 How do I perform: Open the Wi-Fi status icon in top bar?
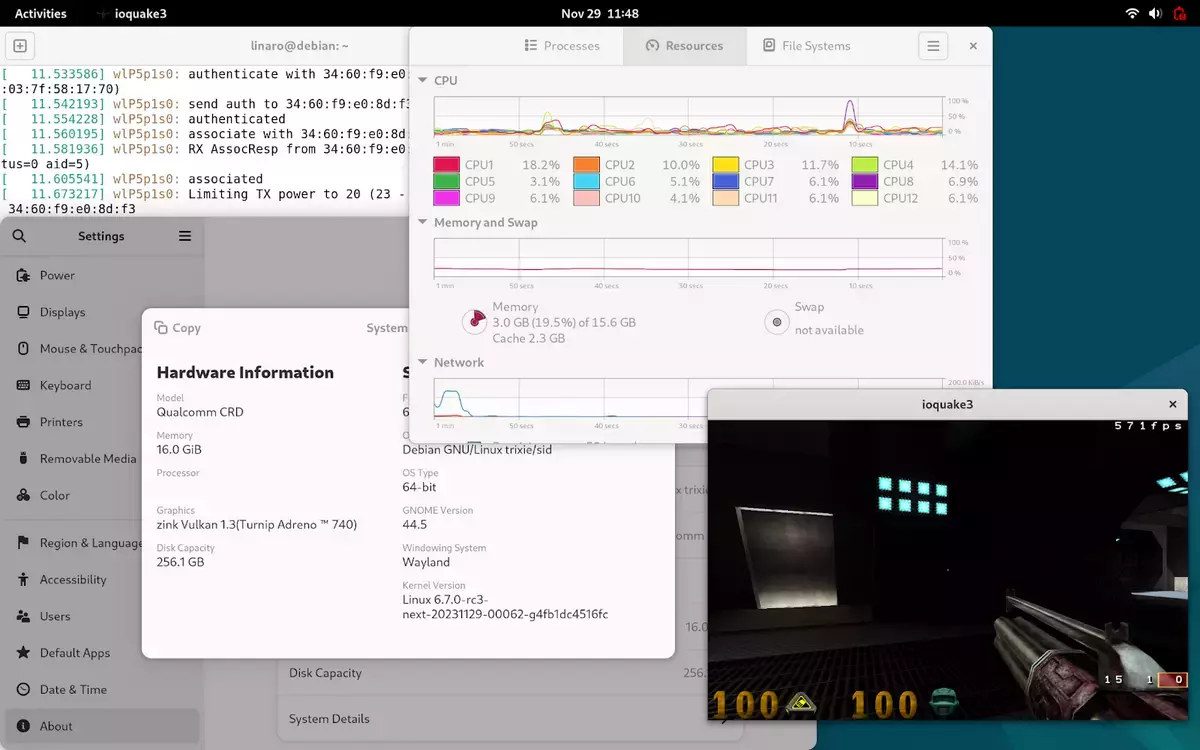1134,13
